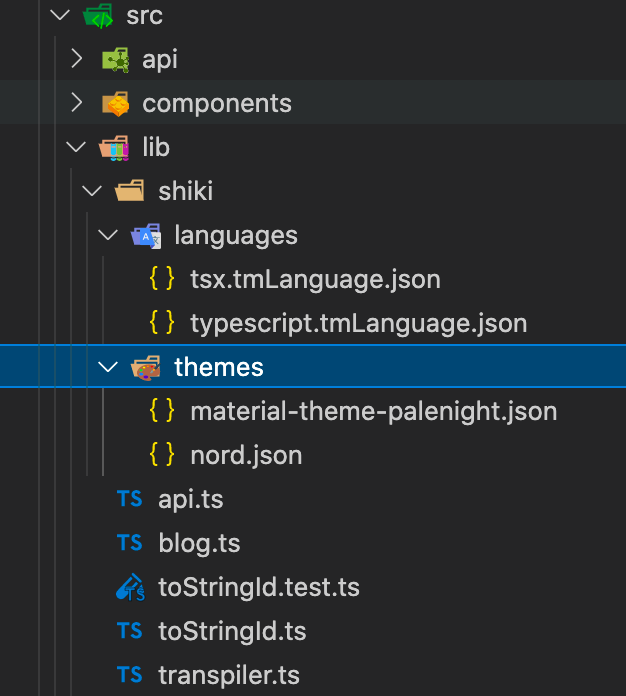This screenshot has height=696, width=626.
Task: Collapse the lib folder chevron
Action: point(77,148)
